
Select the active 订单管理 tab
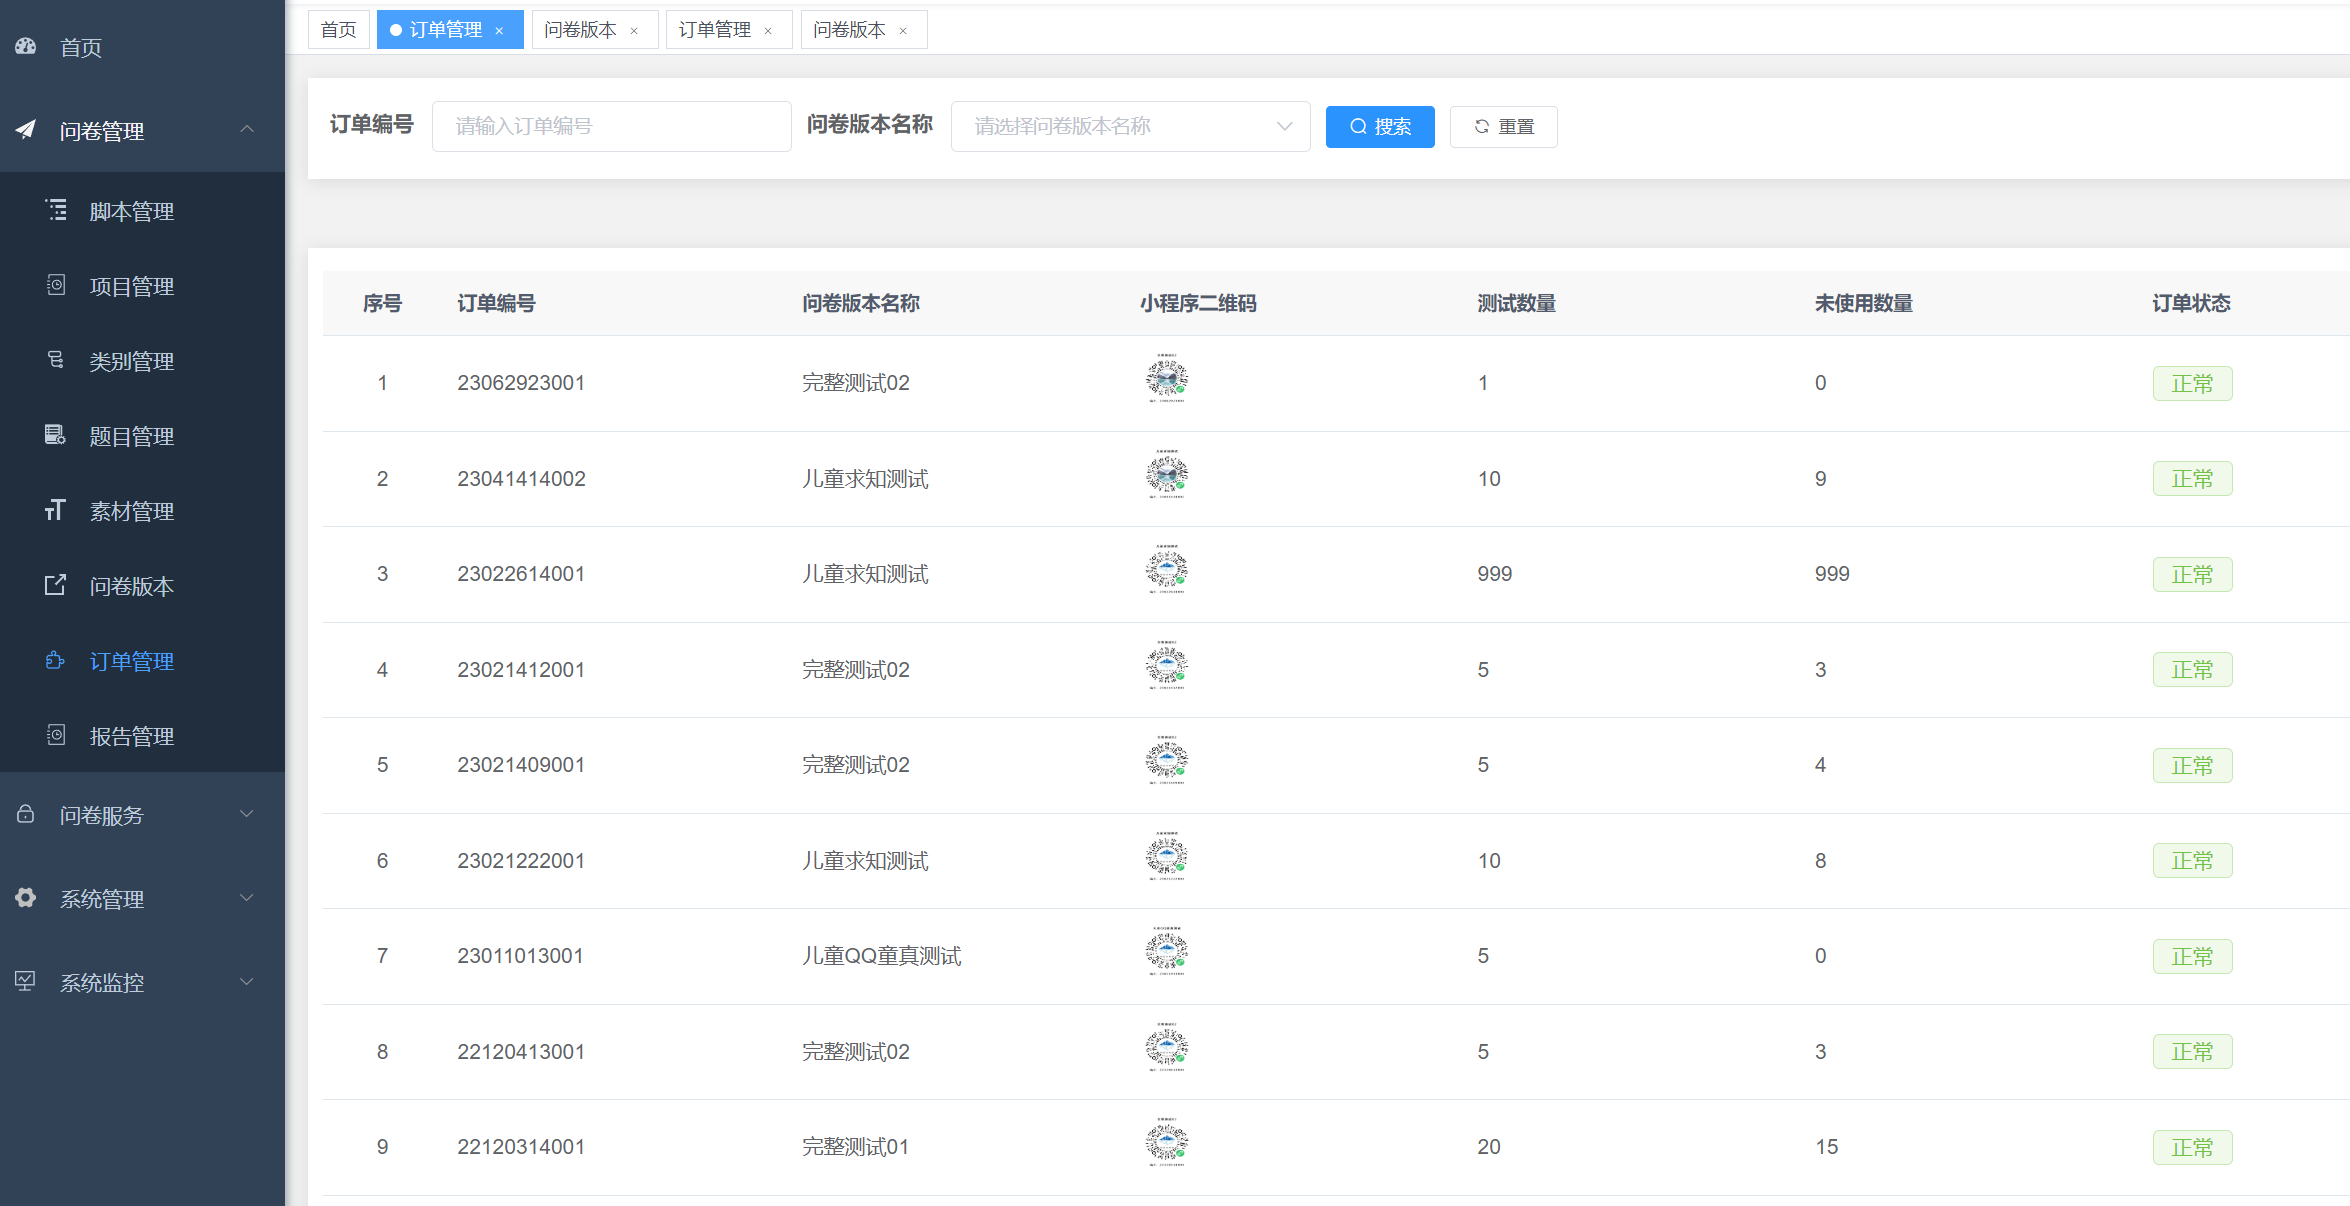click(x=445, y=30)
